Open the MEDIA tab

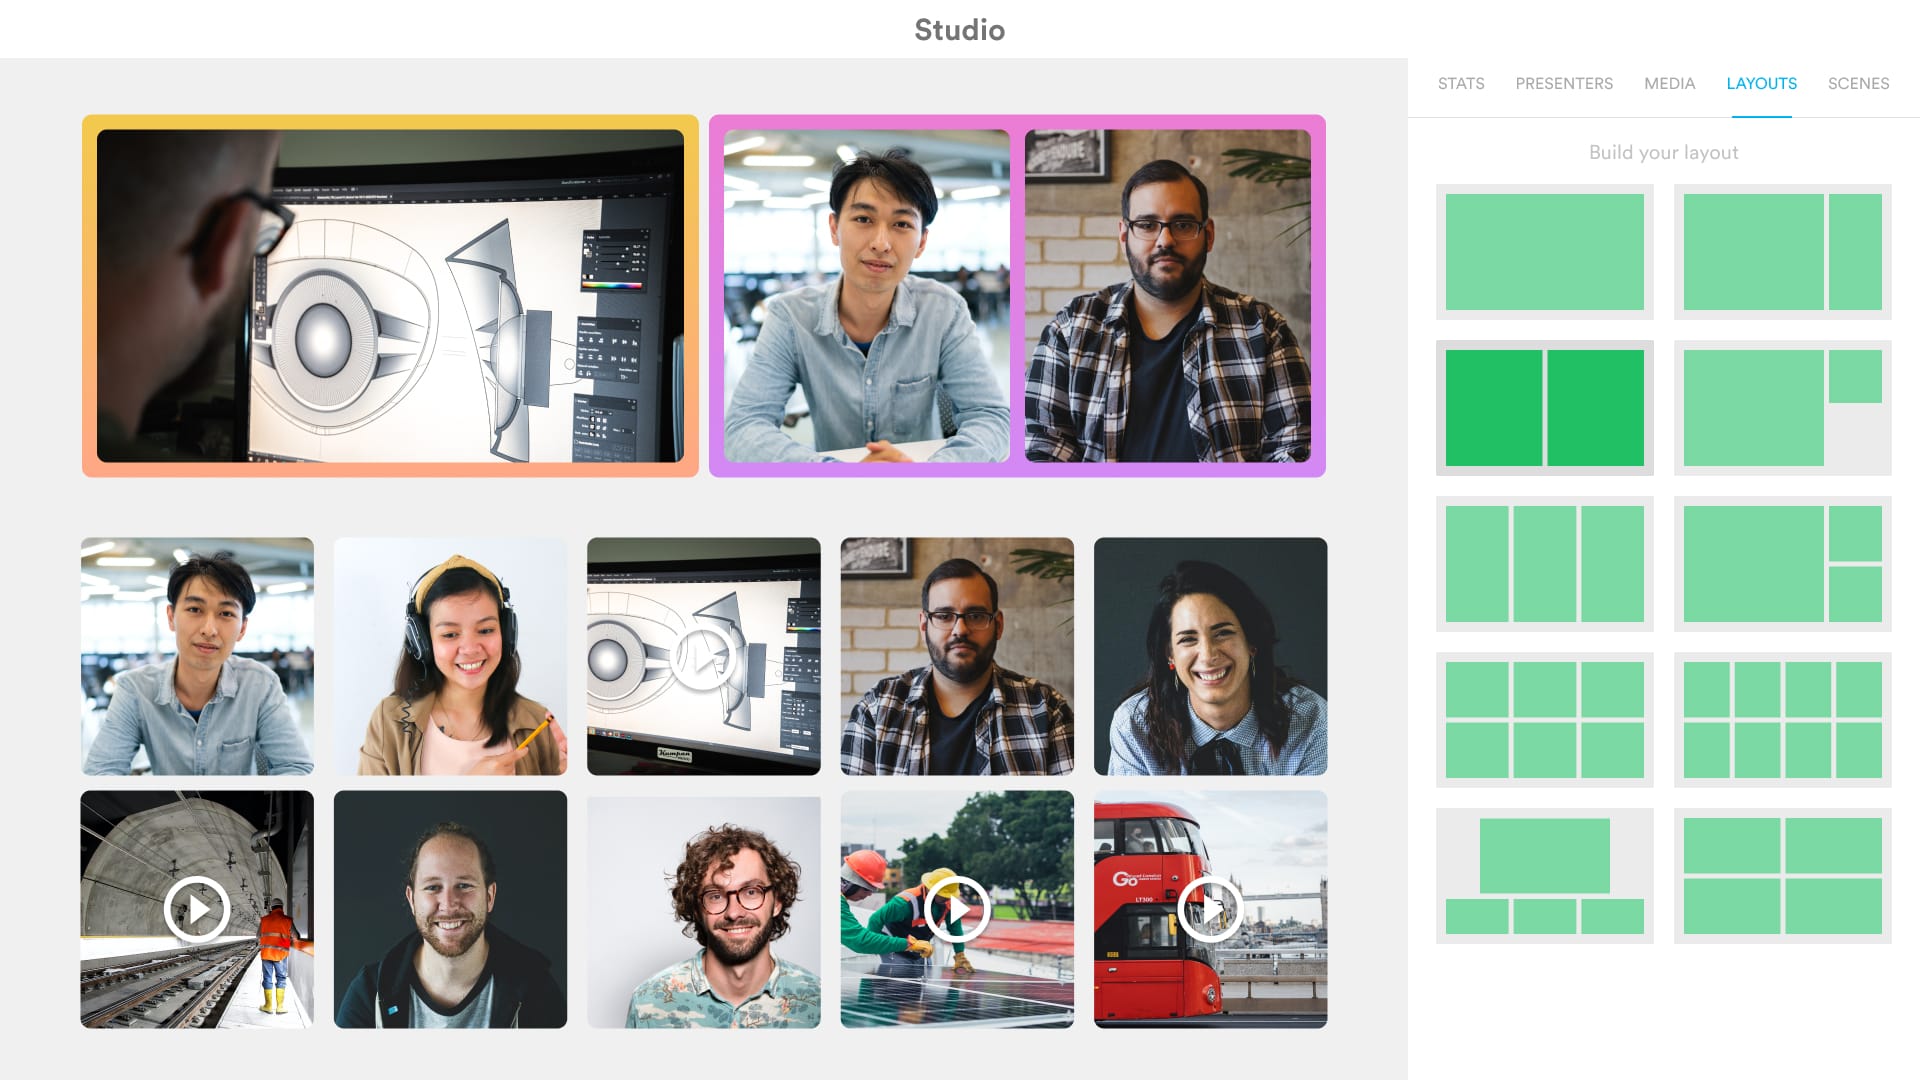point(1669,84)
